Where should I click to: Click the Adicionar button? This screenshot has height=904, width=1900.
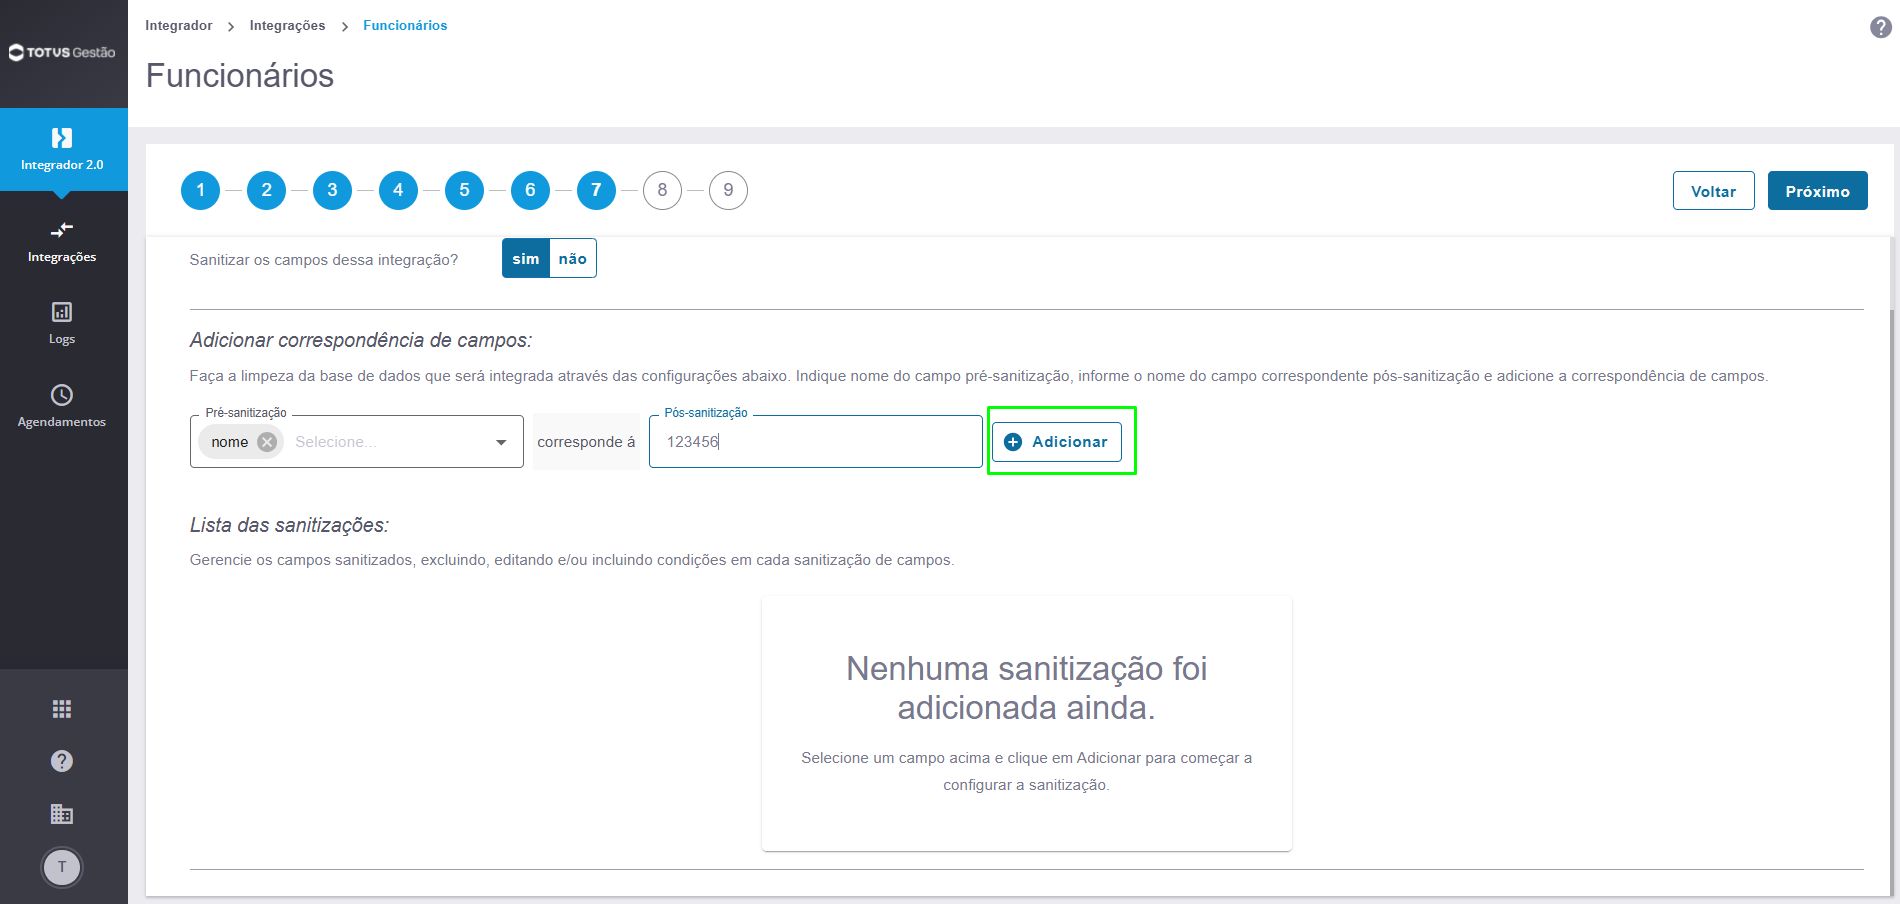pos(1057,442)
